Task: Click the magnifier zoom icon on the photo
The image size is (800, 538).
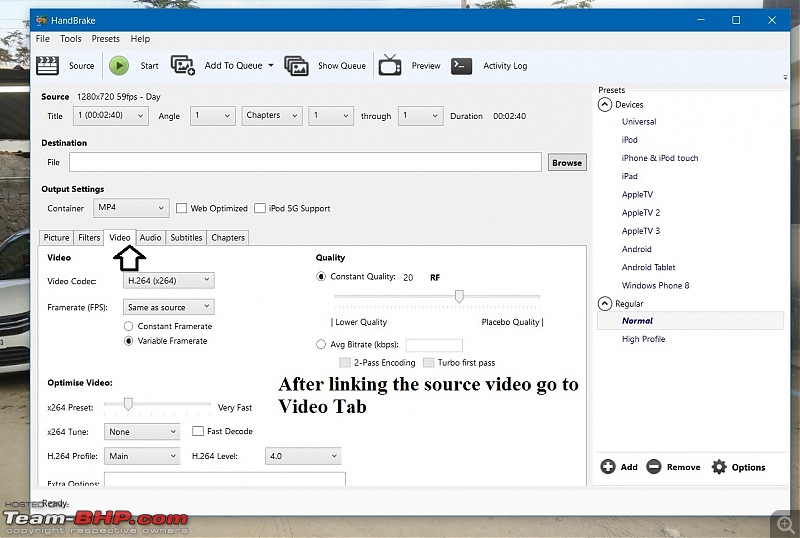Action: point(784,523)
